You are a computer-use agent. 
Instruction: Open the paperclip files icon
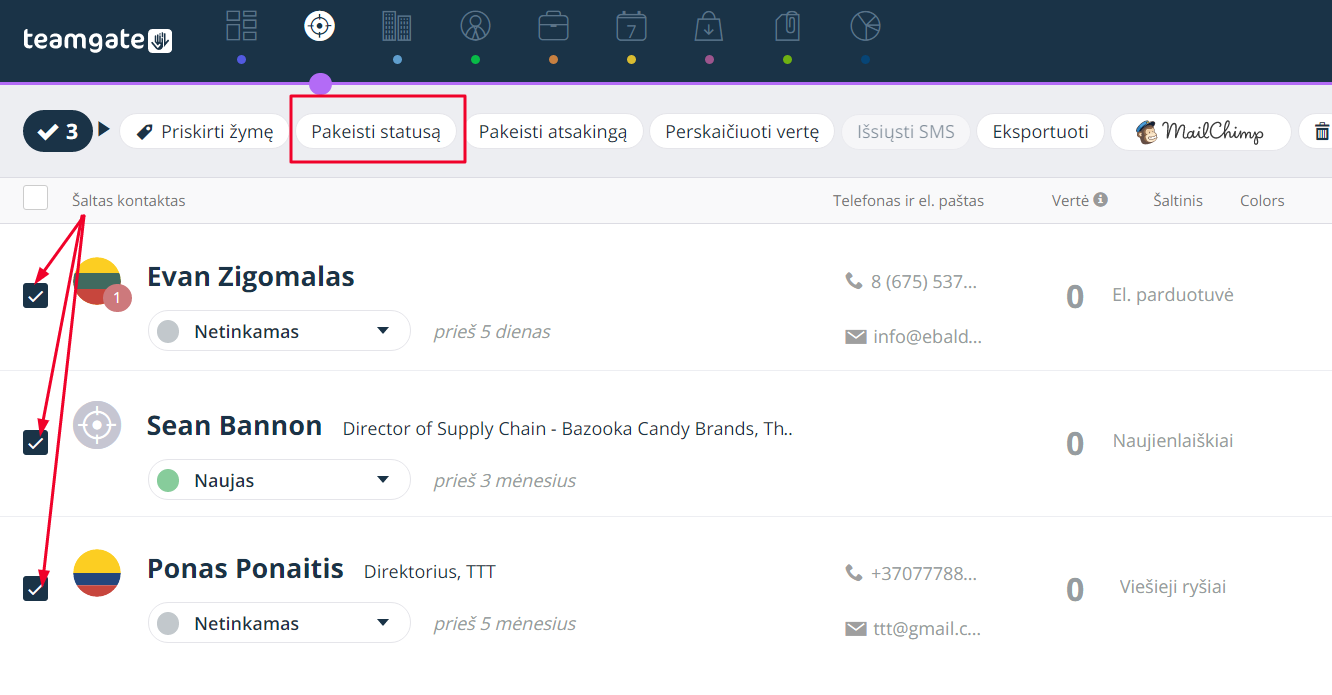coord(787,26)
